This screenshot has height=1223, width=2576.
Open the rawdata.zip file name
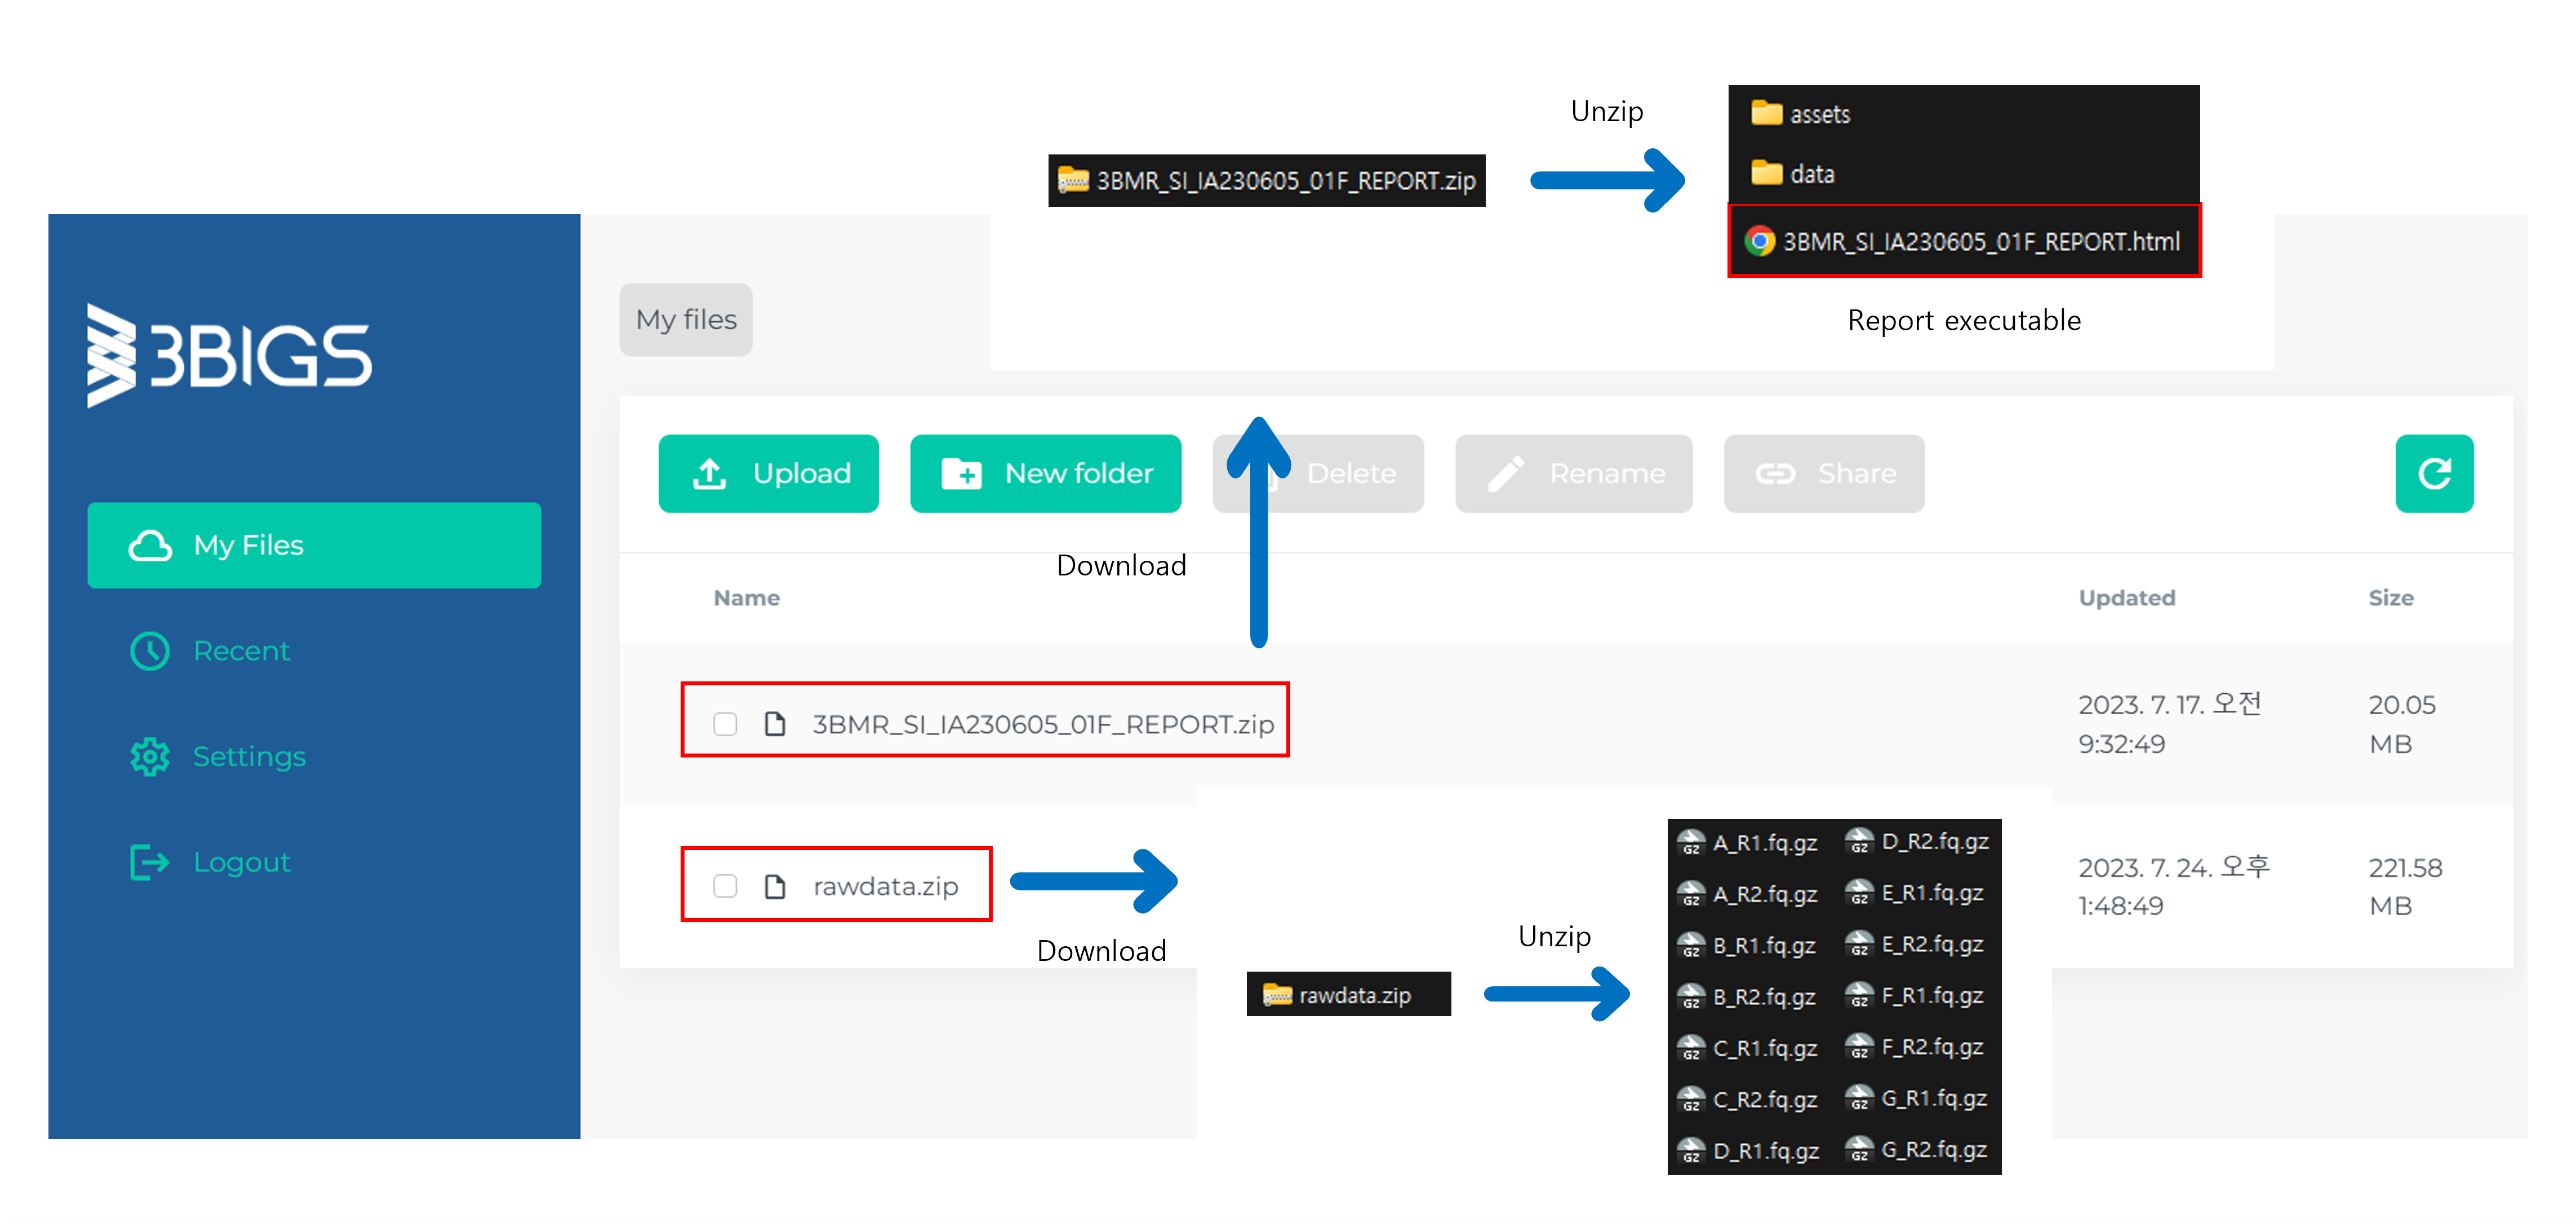885,886
